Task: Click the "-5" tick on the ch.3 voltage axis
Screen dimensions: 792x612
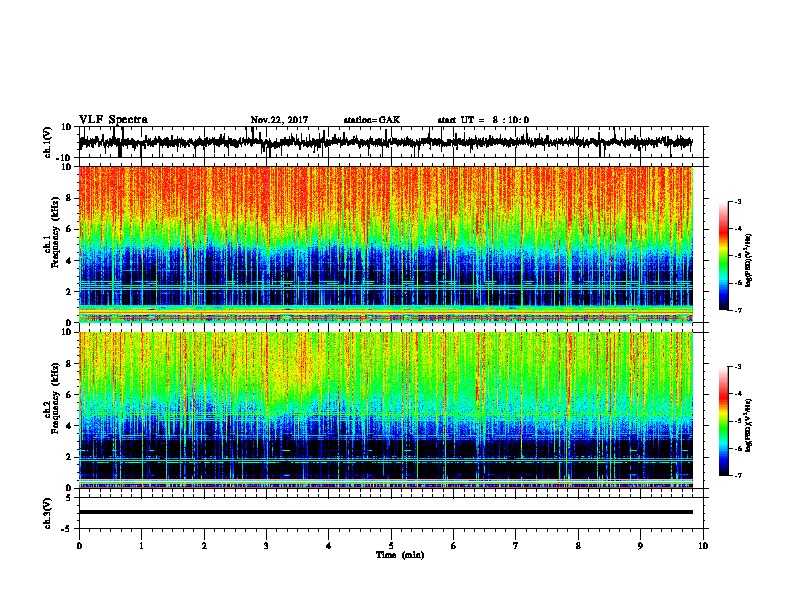Action: point(67,529)
